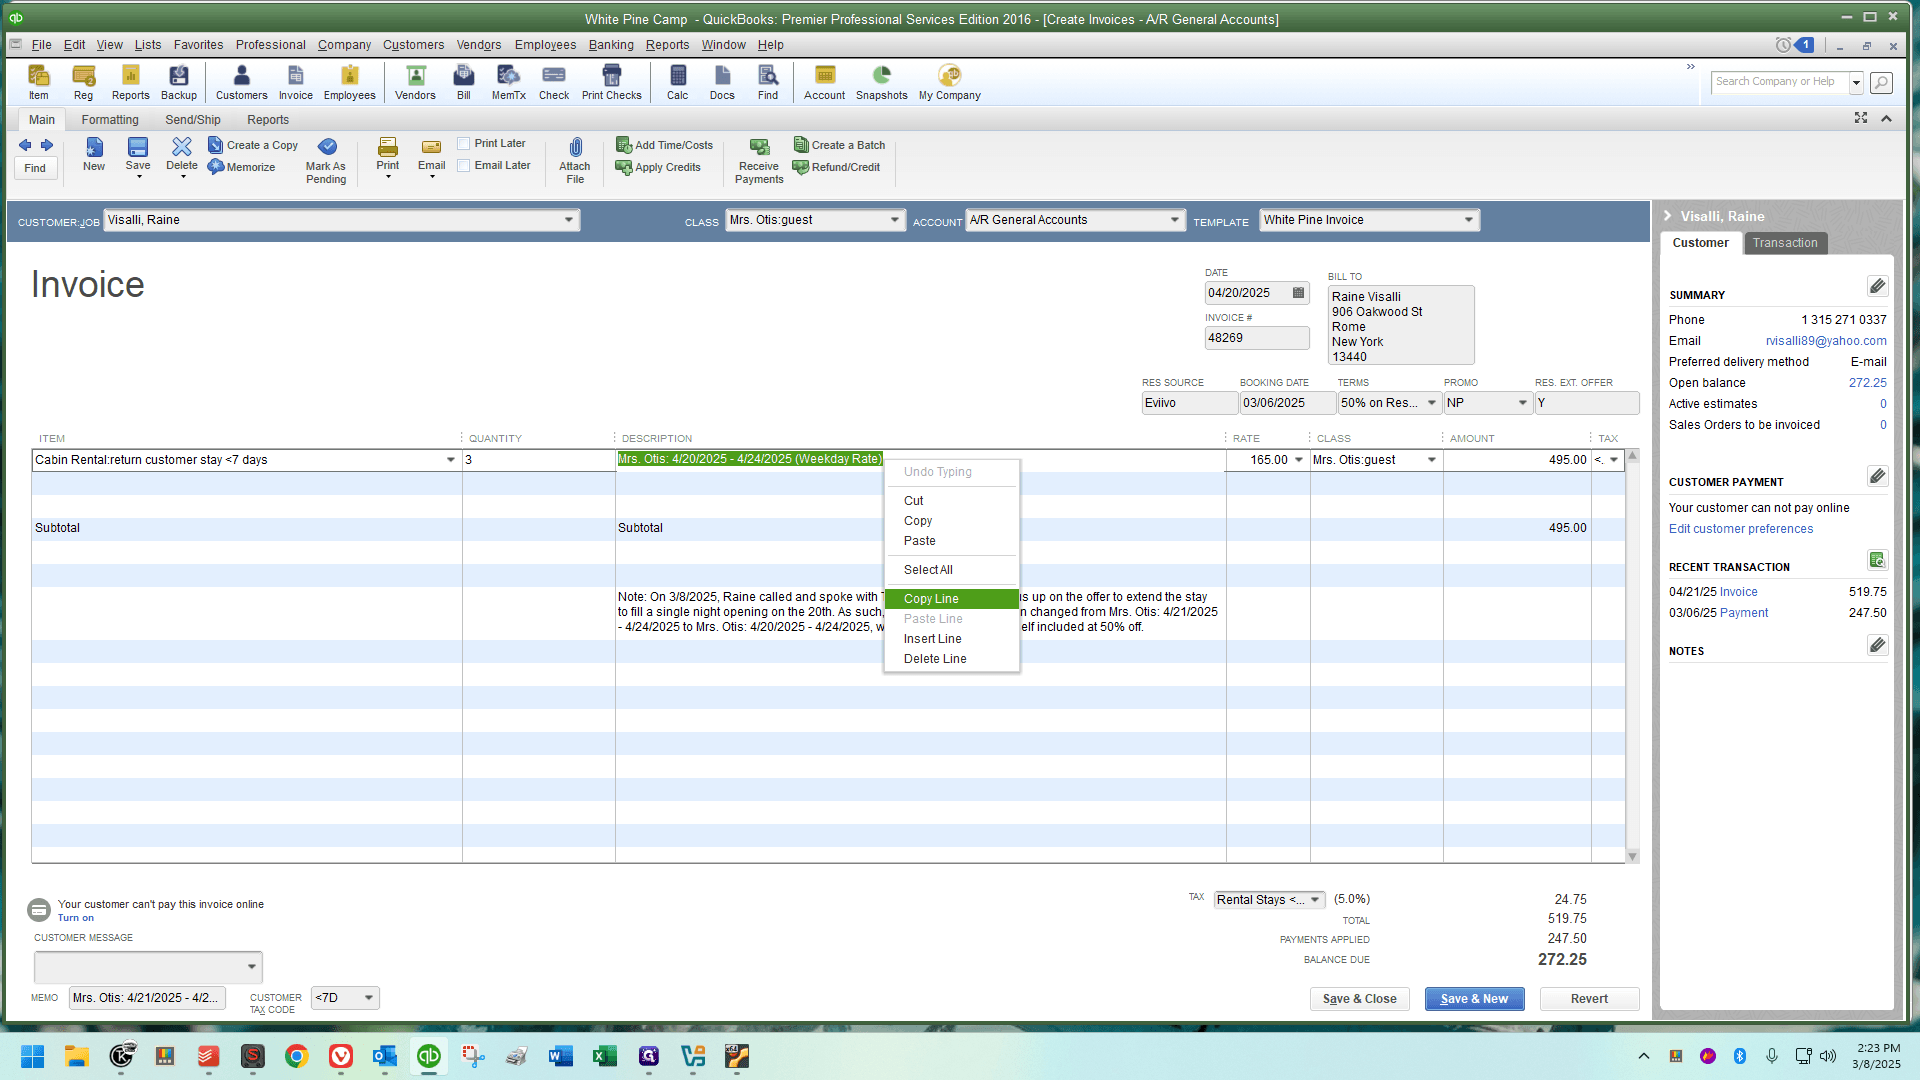The image size is (1920, 1080).
Task: Open the Reg register icon
Action: click(x=83, y=82)
